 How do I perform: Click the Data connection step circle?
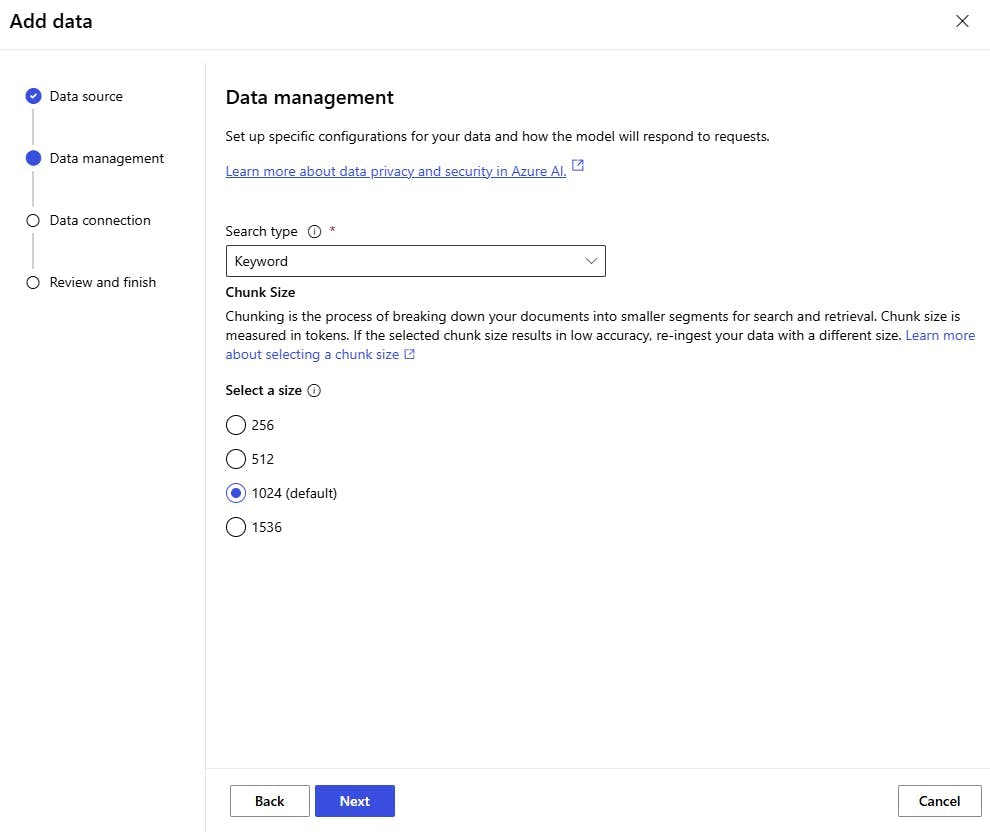pos(33,221)
